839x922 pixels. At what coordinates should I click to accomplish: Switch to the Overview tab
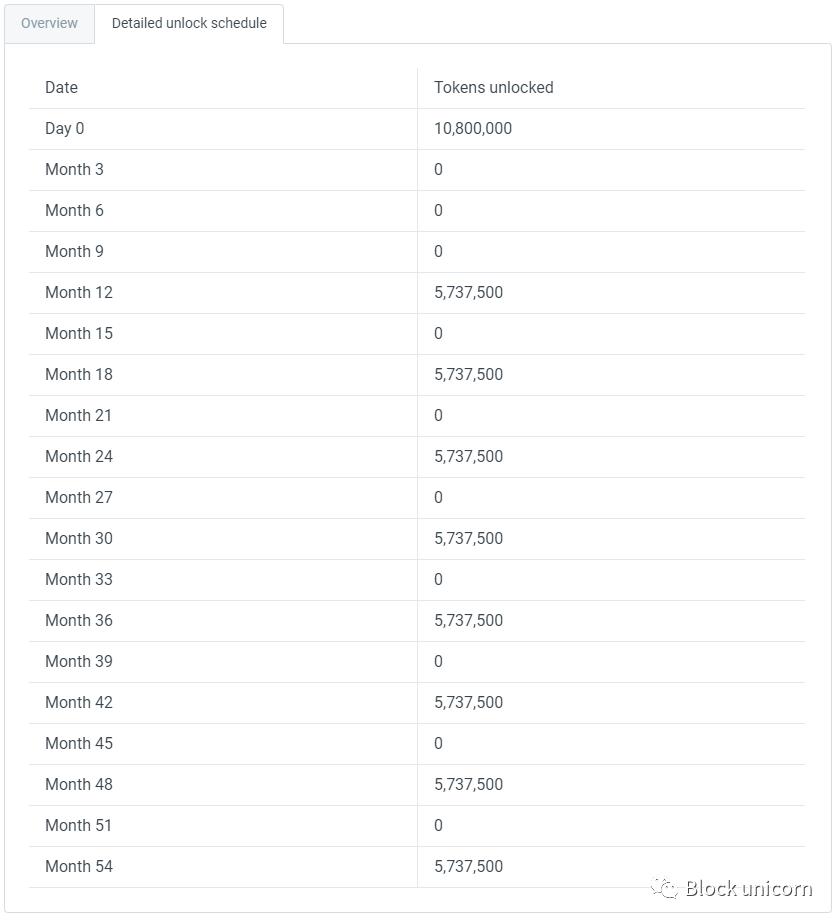(x=49, y=23)
